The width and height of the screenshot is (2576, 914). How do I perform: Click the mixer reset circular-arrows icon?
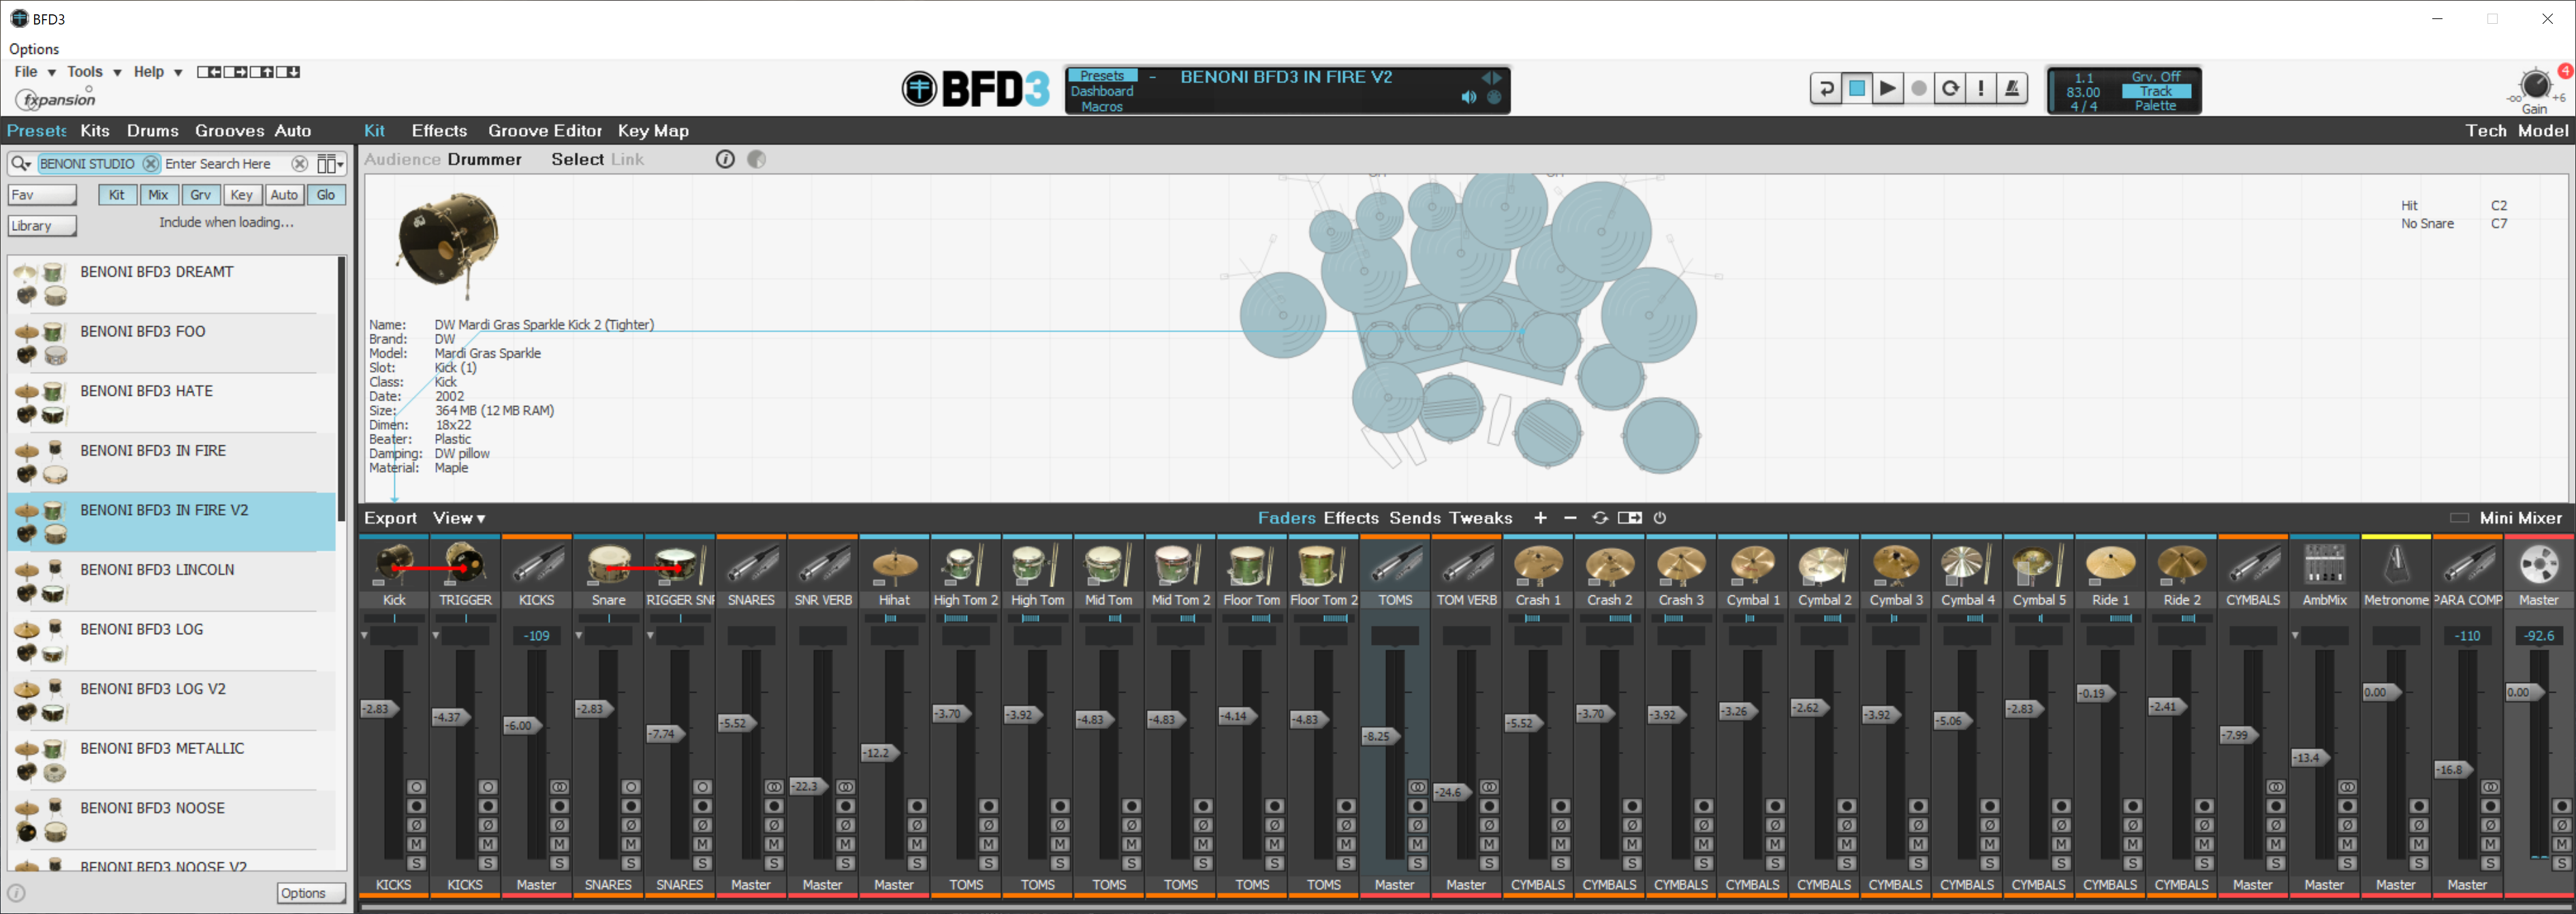point(1600,518)
